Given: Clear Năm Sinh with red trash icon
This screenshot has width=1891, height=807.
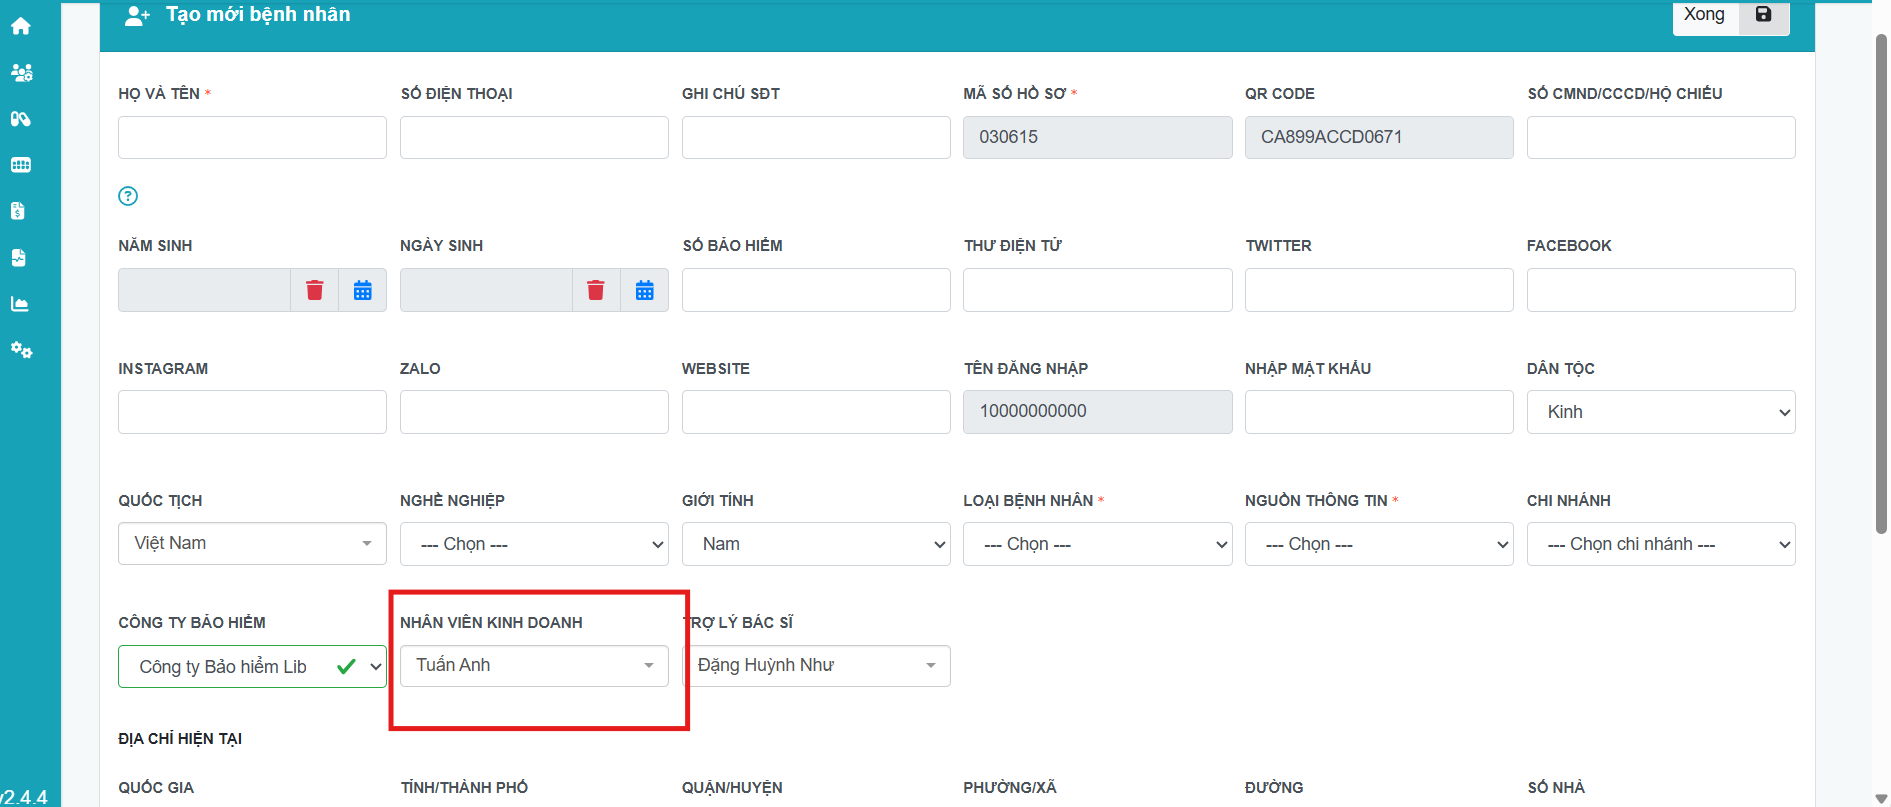Looking at the screenshot, I should click(x=314, y=290).
